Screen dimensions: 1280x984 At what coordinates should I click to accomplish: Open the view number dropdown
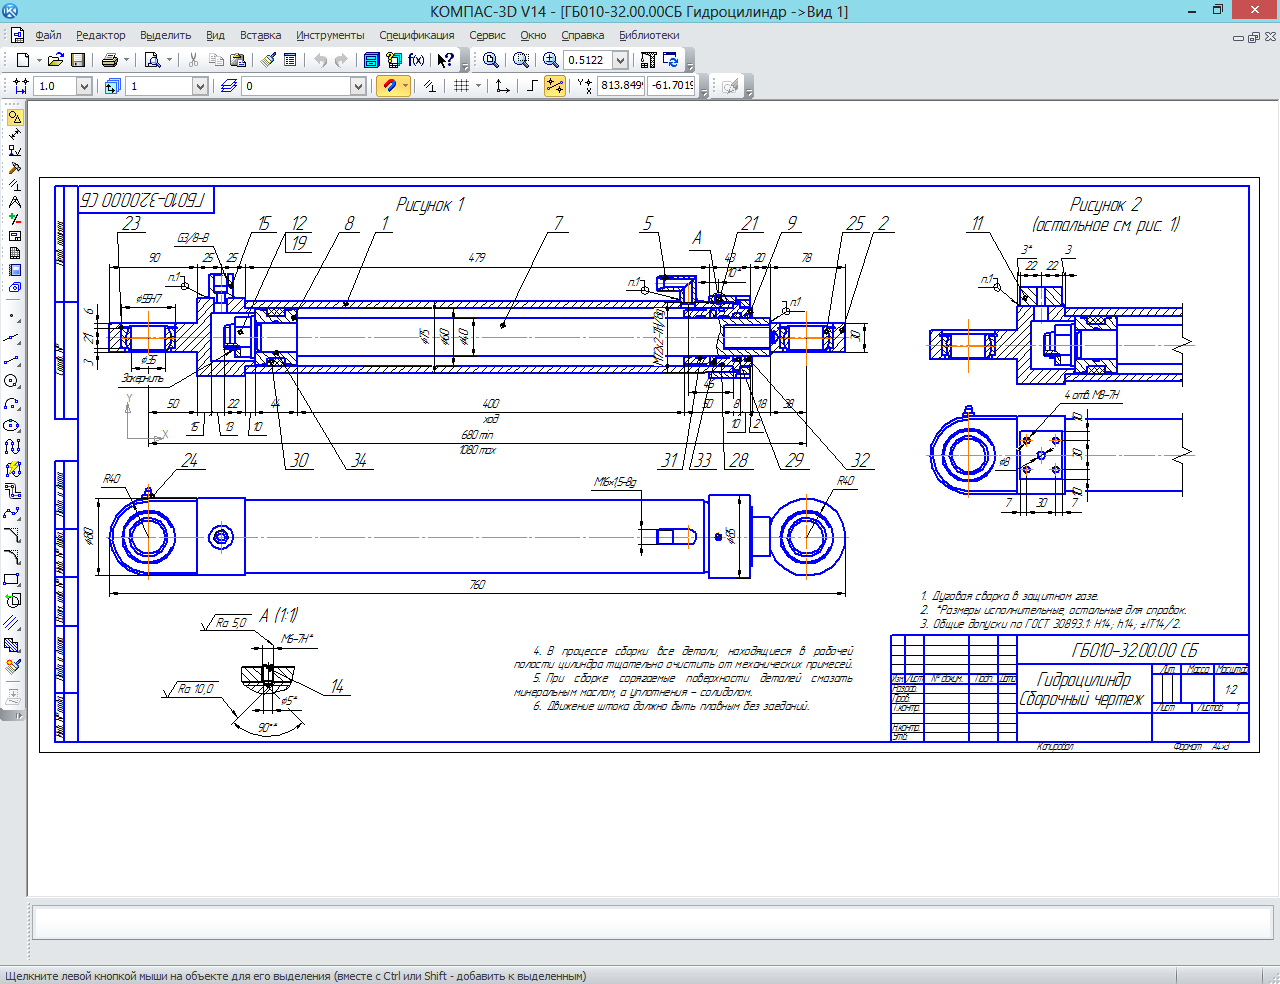tap(200, 86)
